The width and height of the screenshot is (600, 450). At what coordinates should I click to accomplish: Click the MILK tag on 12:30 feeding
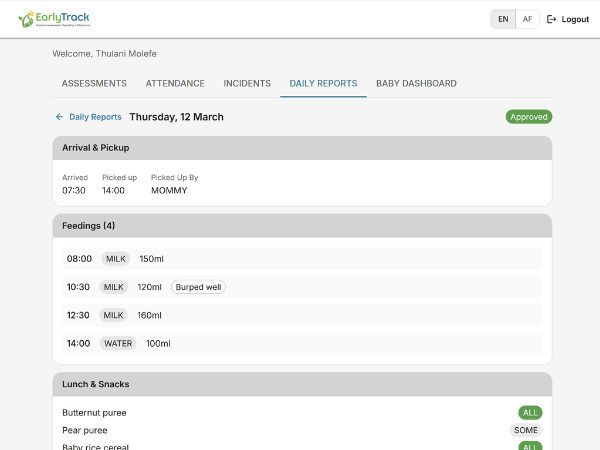coord(113,315)
